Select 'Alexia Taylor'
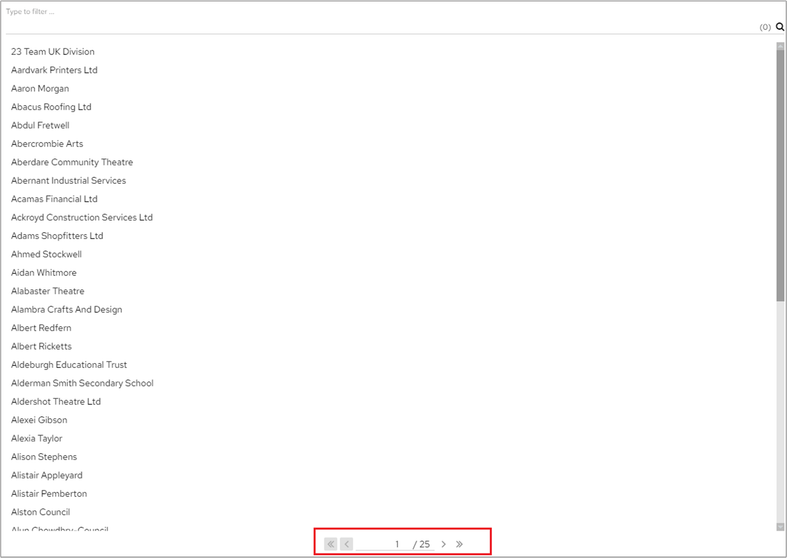Image resolution: width=787 pixels, height=558 pixels. [37, 439]
